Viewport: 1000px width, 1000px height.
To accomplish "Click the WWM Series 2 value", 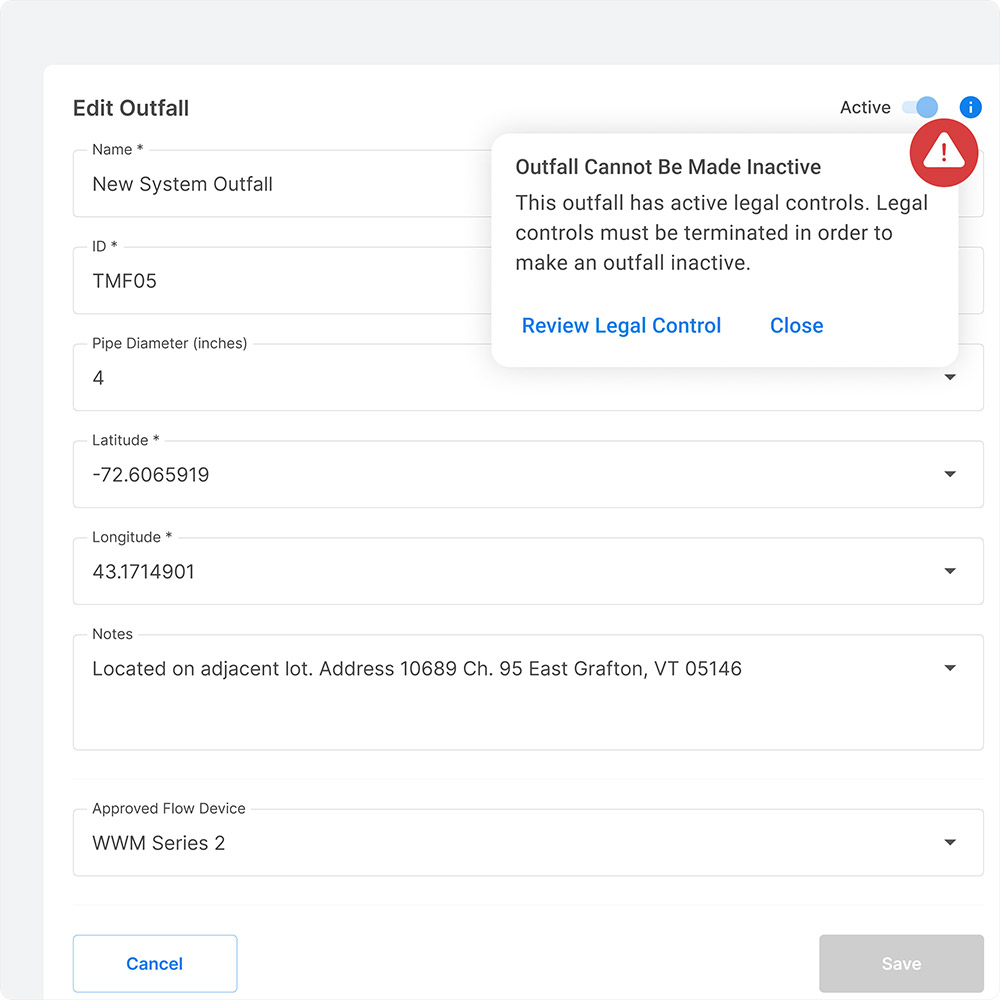I will coord(158,843).
